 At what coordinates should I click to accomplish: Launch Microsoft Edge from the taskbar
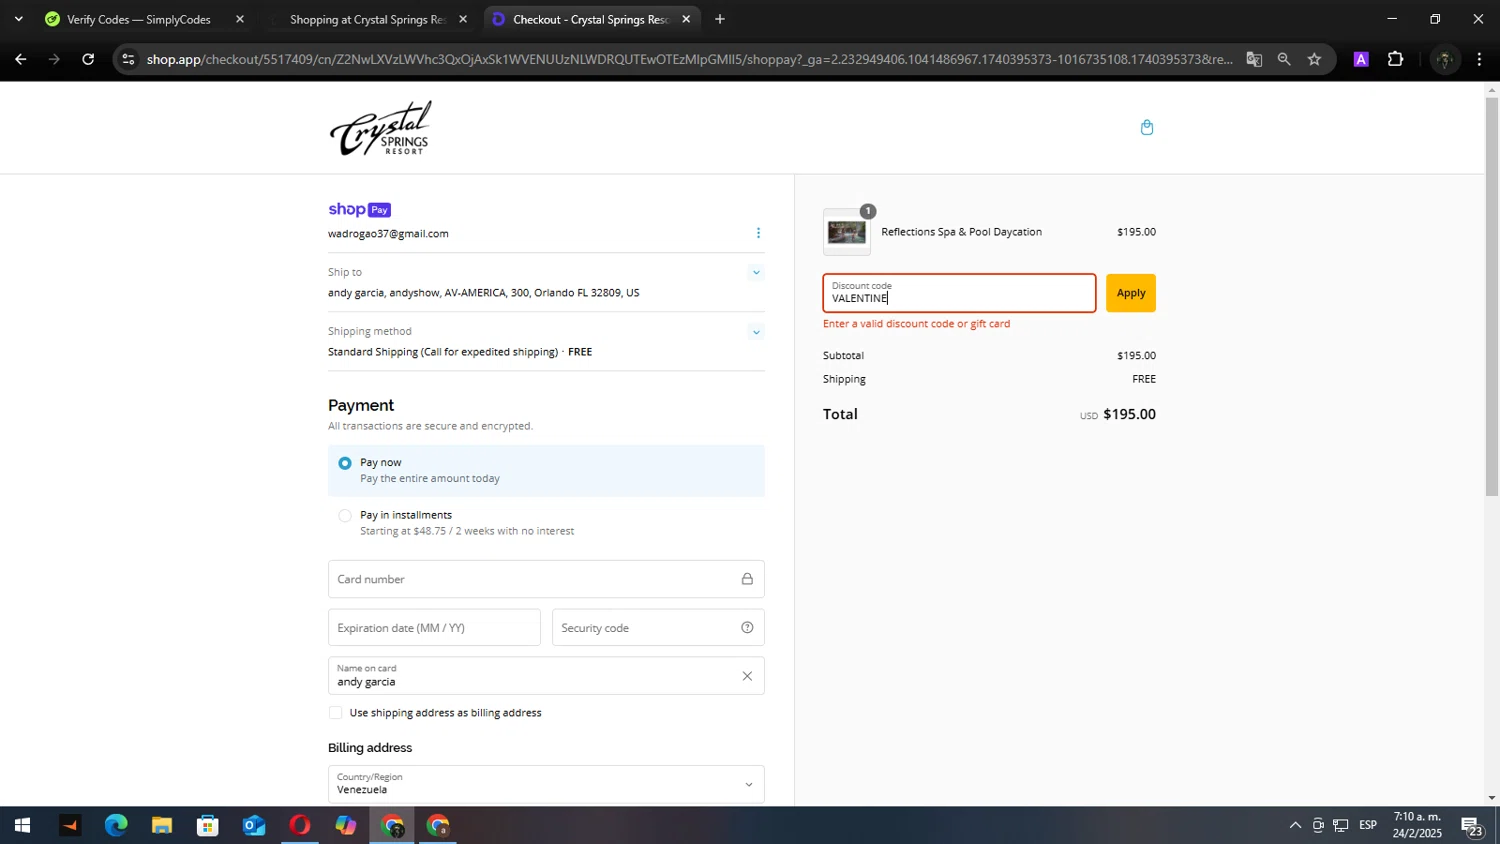tap(116, 826)
